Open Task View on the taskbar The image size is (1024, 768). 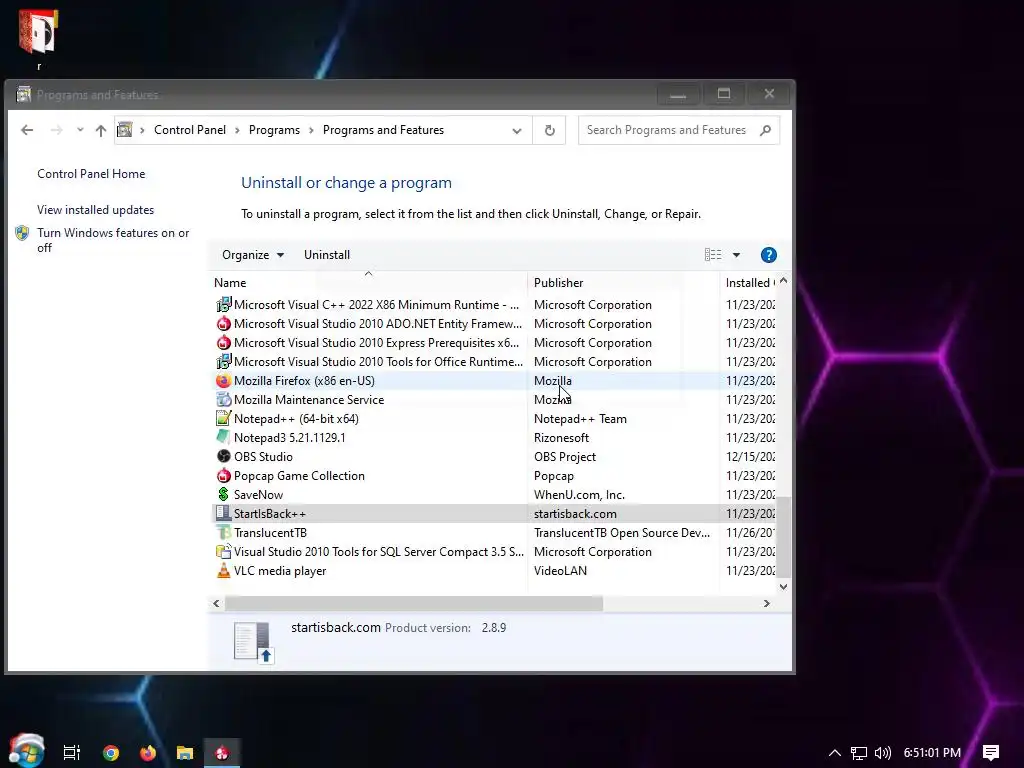click(x=72, y=752)
